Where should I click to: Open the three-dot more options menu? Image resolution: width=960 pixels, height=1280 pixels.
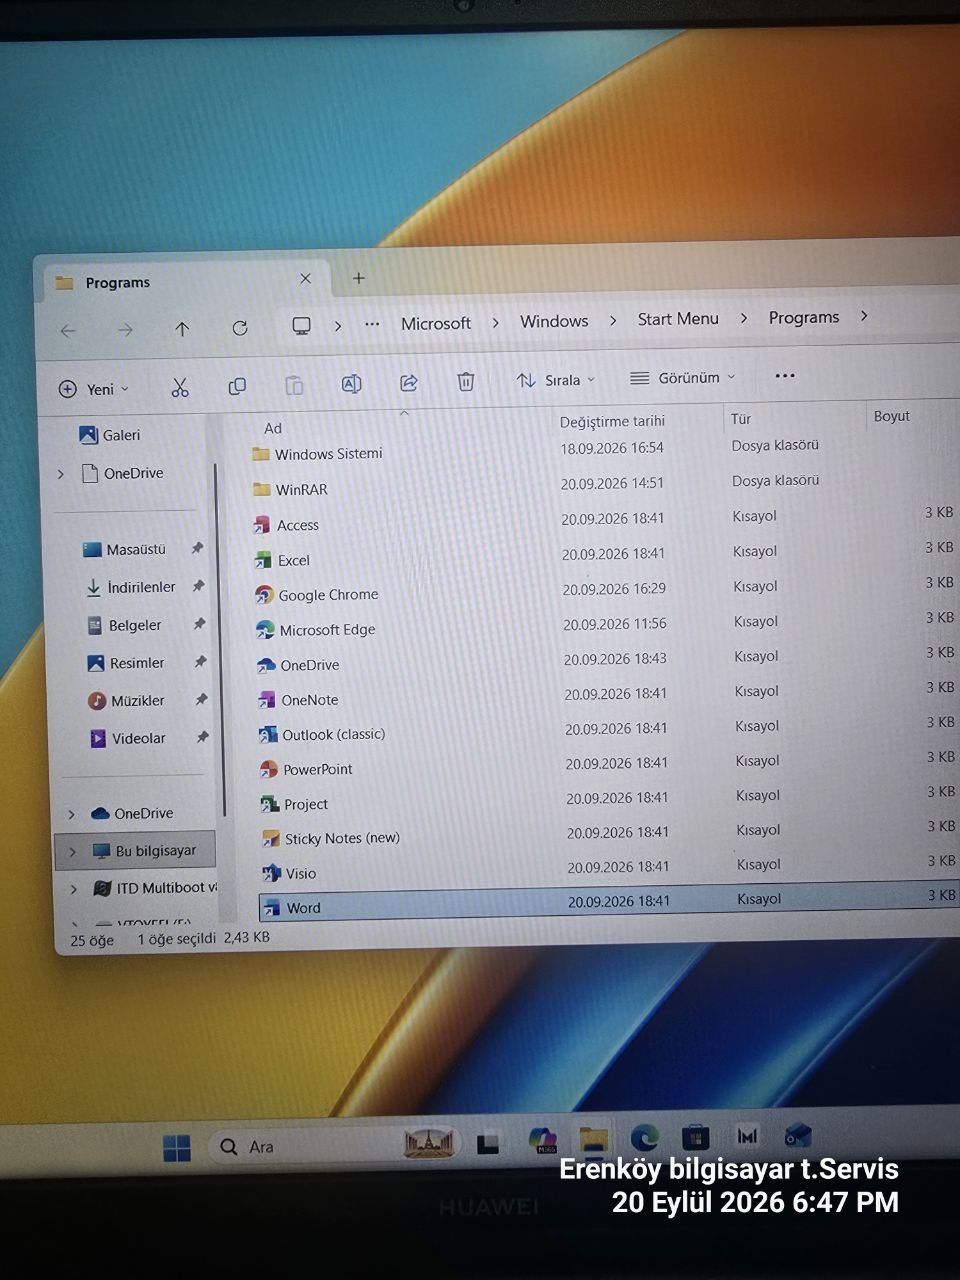[x=785, y=376]
